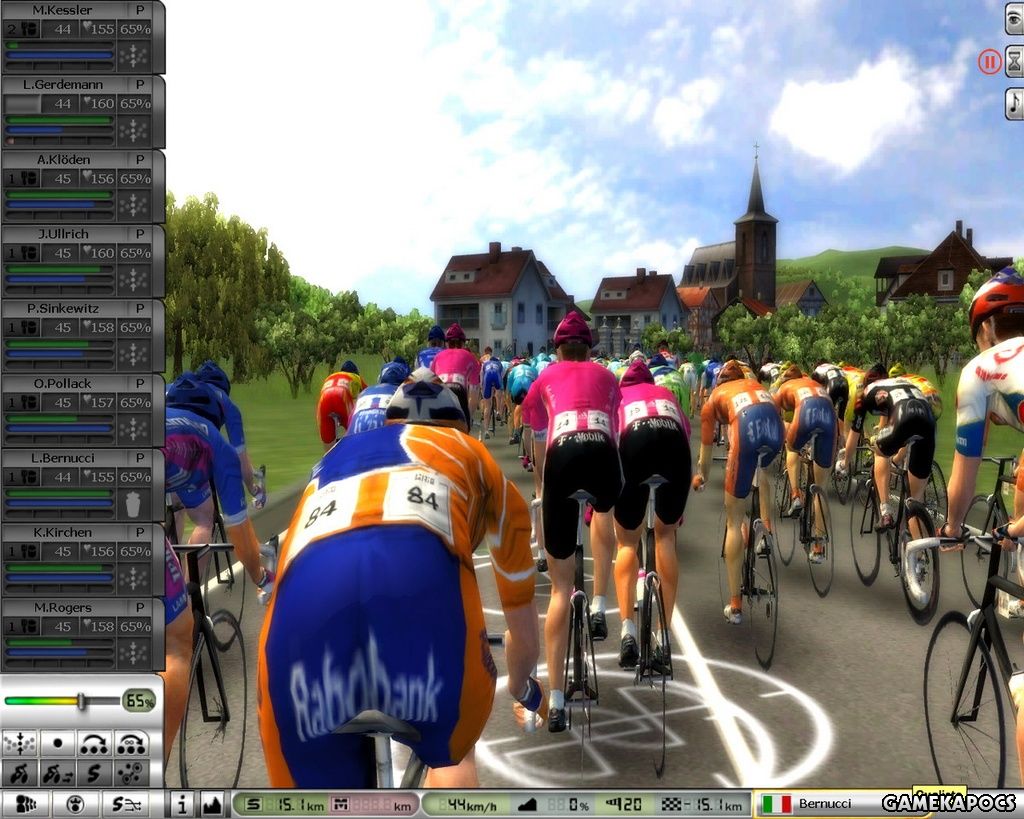Click L.Gerdemann's current order icon
1024x819 pixels.
(x=133, y=131)
